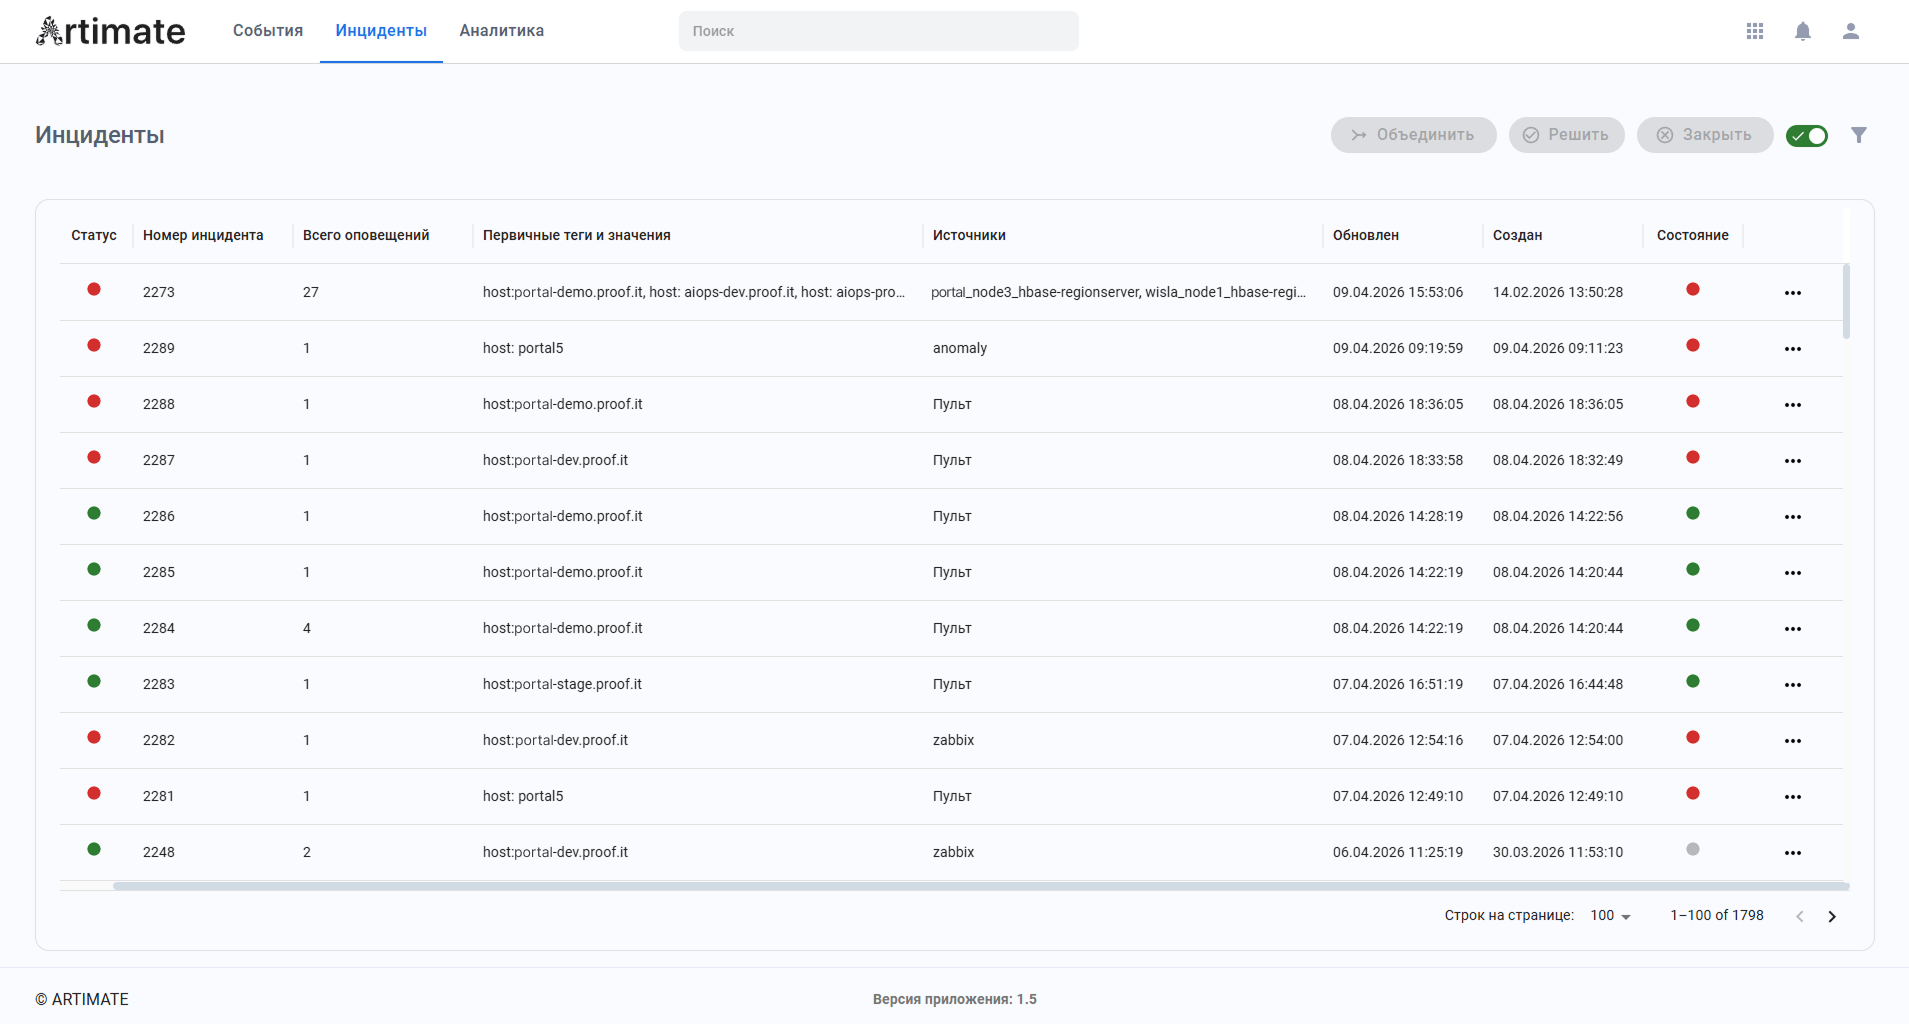Open three-dot menu for incident 2286

coord(1793,517)
